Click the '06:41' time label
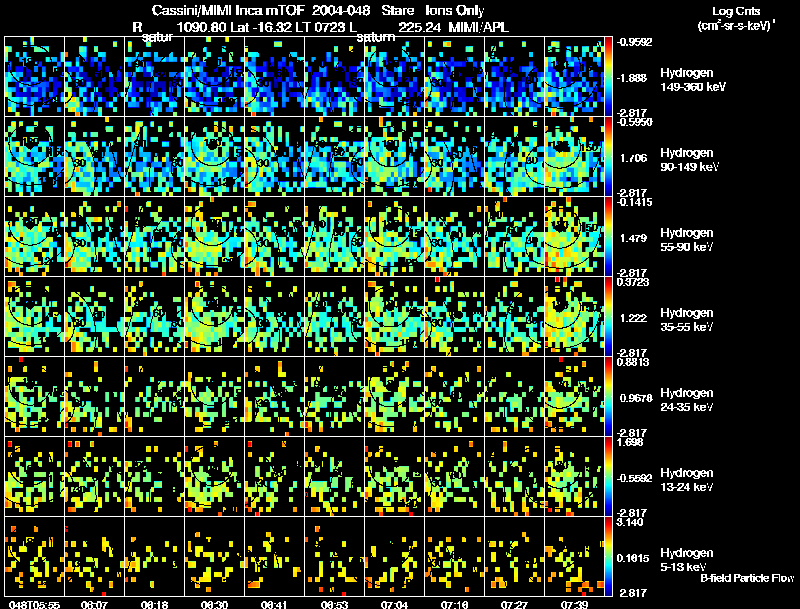 click(x=274, y=605)
